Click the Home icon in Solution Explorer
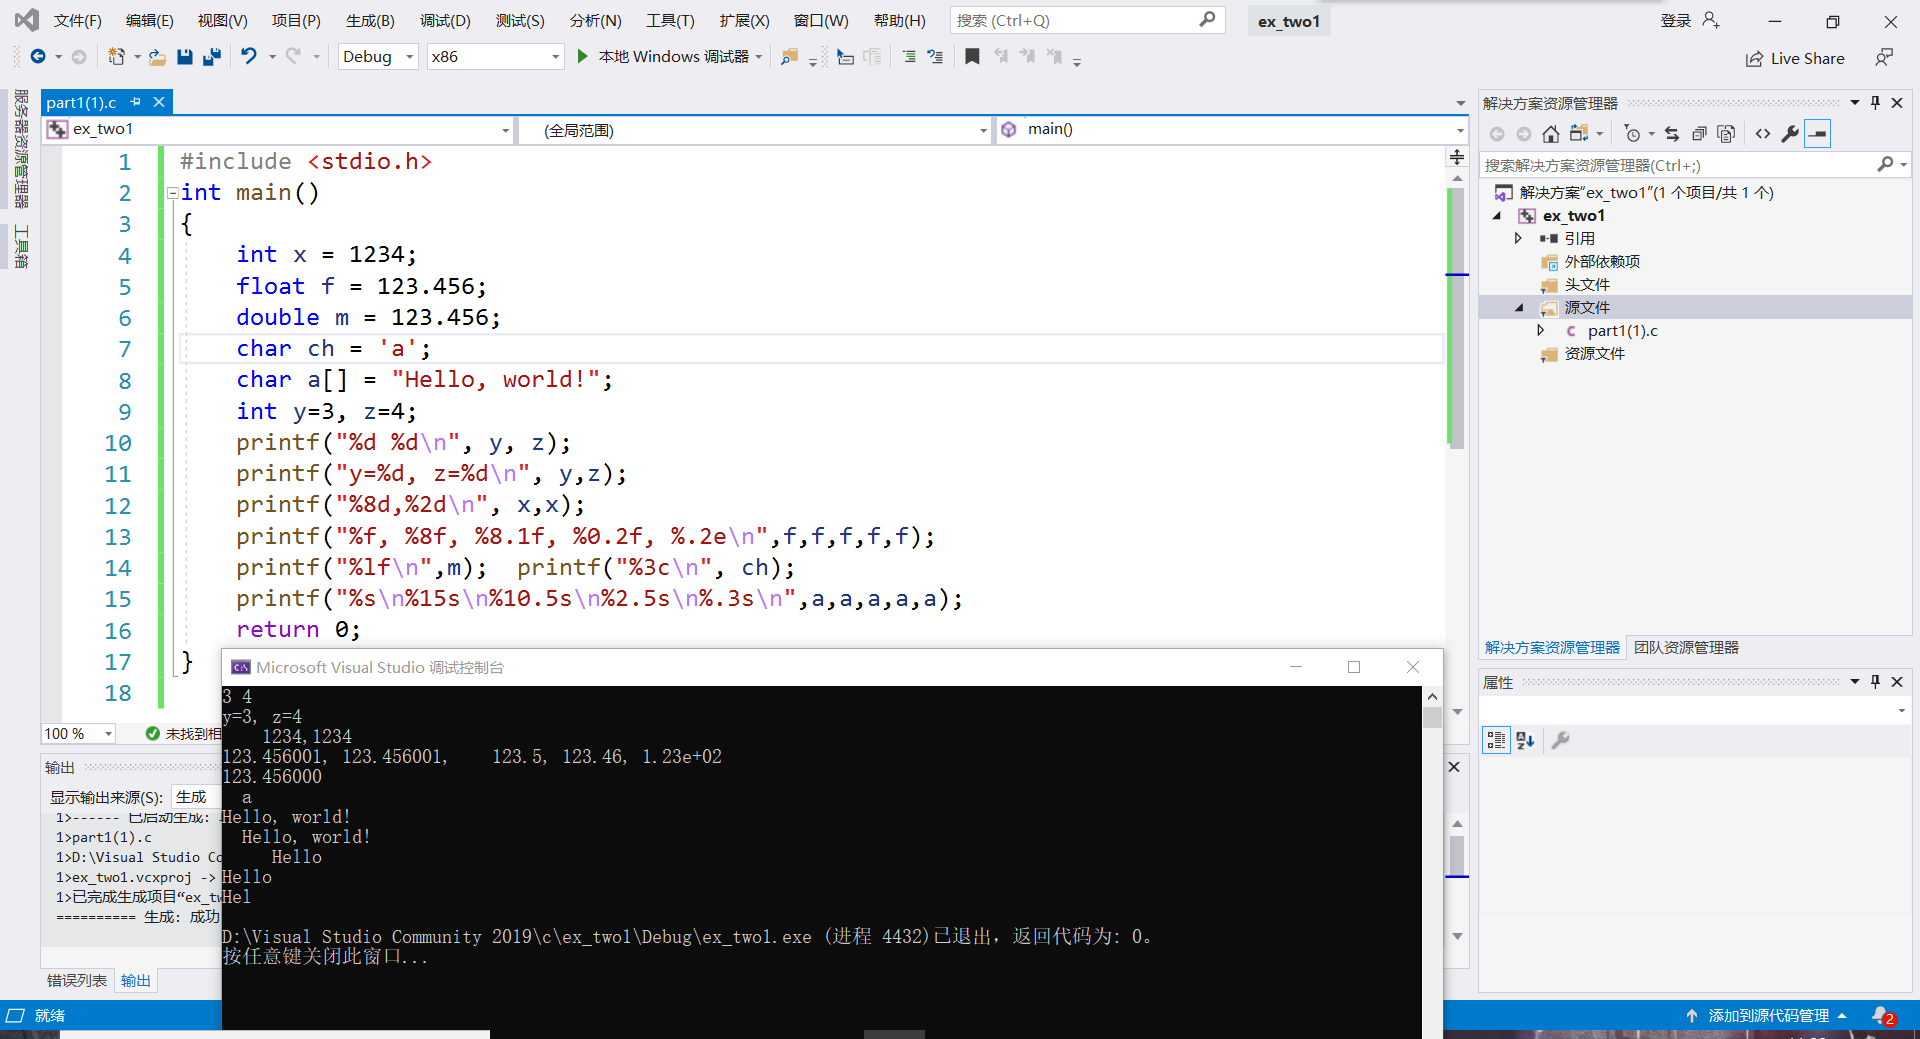Viewport: 1920px width, 1039px height. [x=1550, y=134]
